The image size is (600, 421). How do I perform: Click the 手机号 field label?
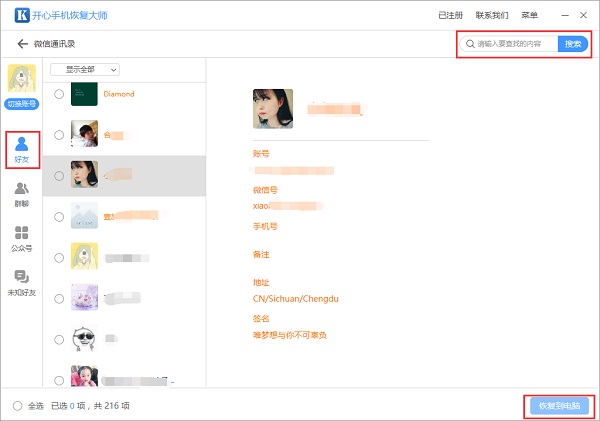point(265,226)
